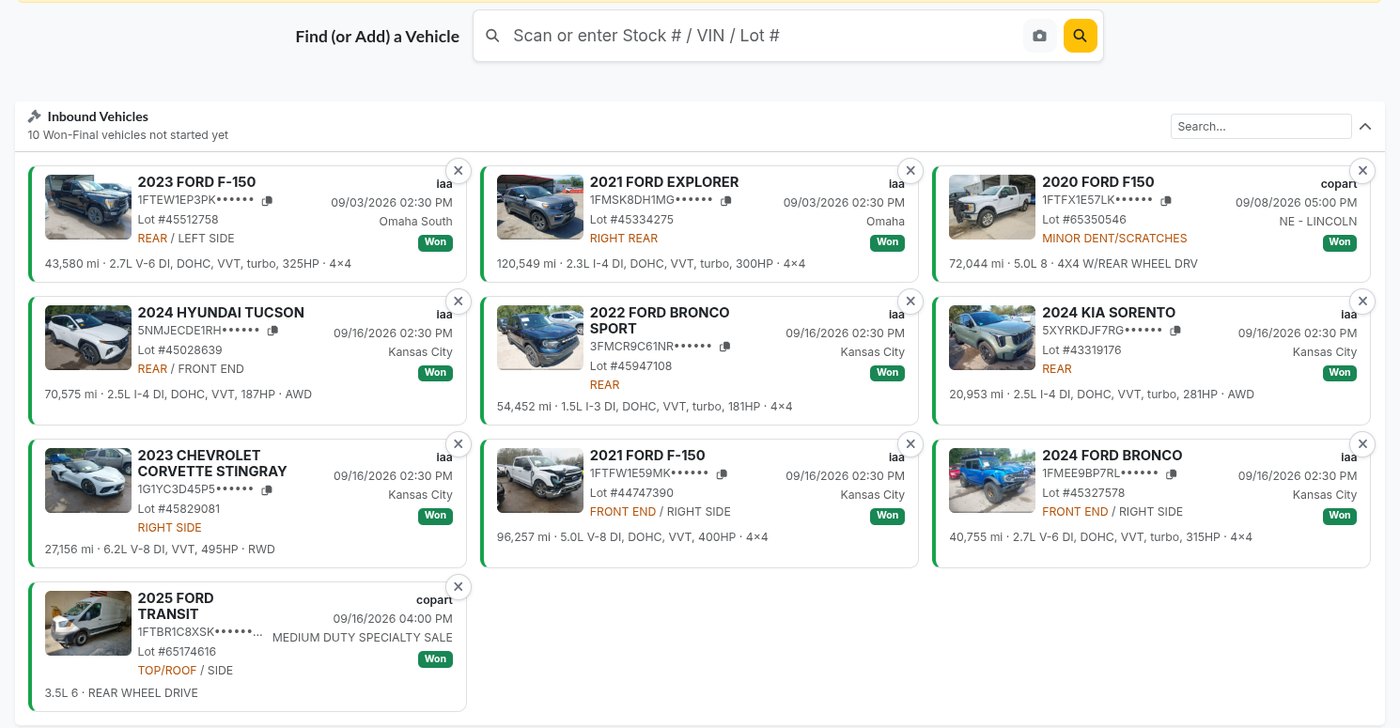Screen dimensions: 1400x728
Task: Click the 2021 FORD EXPLORER title
Action: [664, 182]
